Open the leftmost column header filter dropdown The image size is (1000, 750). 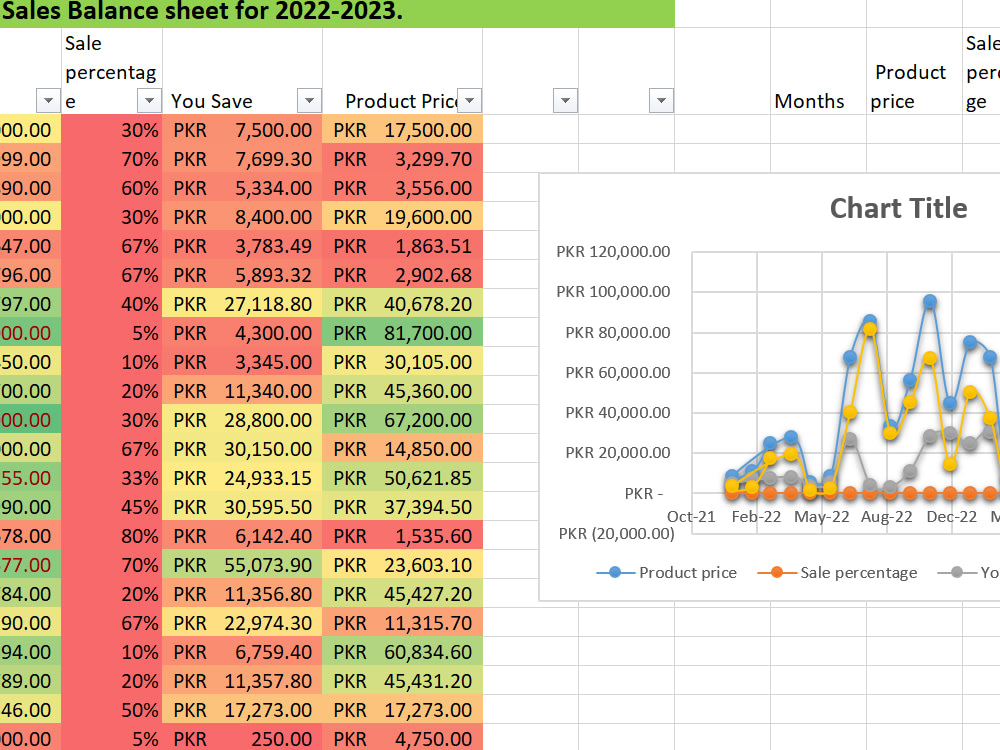click(x=47, y=100)
